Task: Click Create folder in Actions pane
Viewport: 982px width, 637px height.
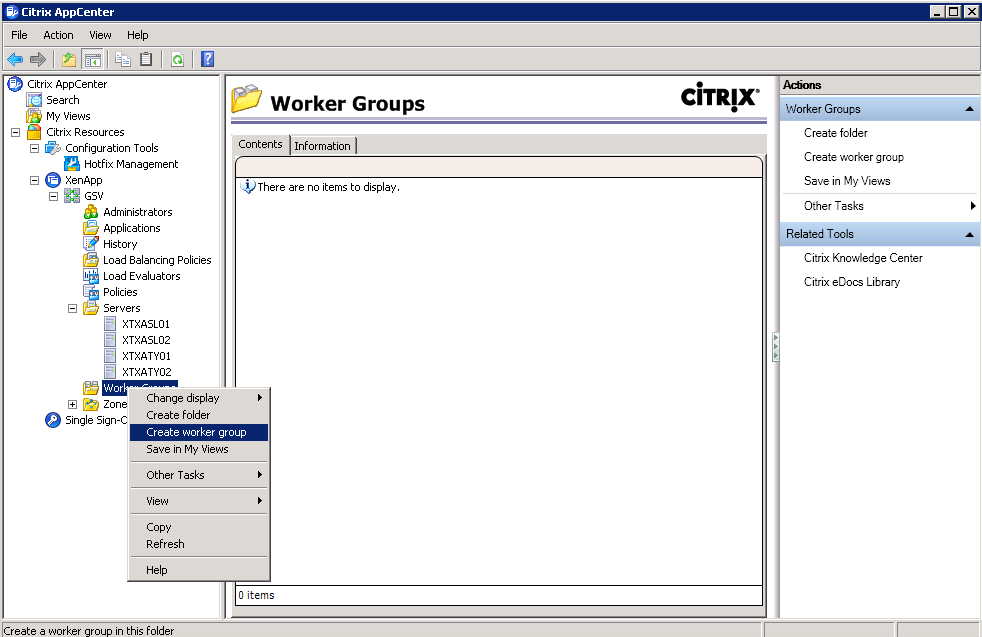Action: [835, 133]
